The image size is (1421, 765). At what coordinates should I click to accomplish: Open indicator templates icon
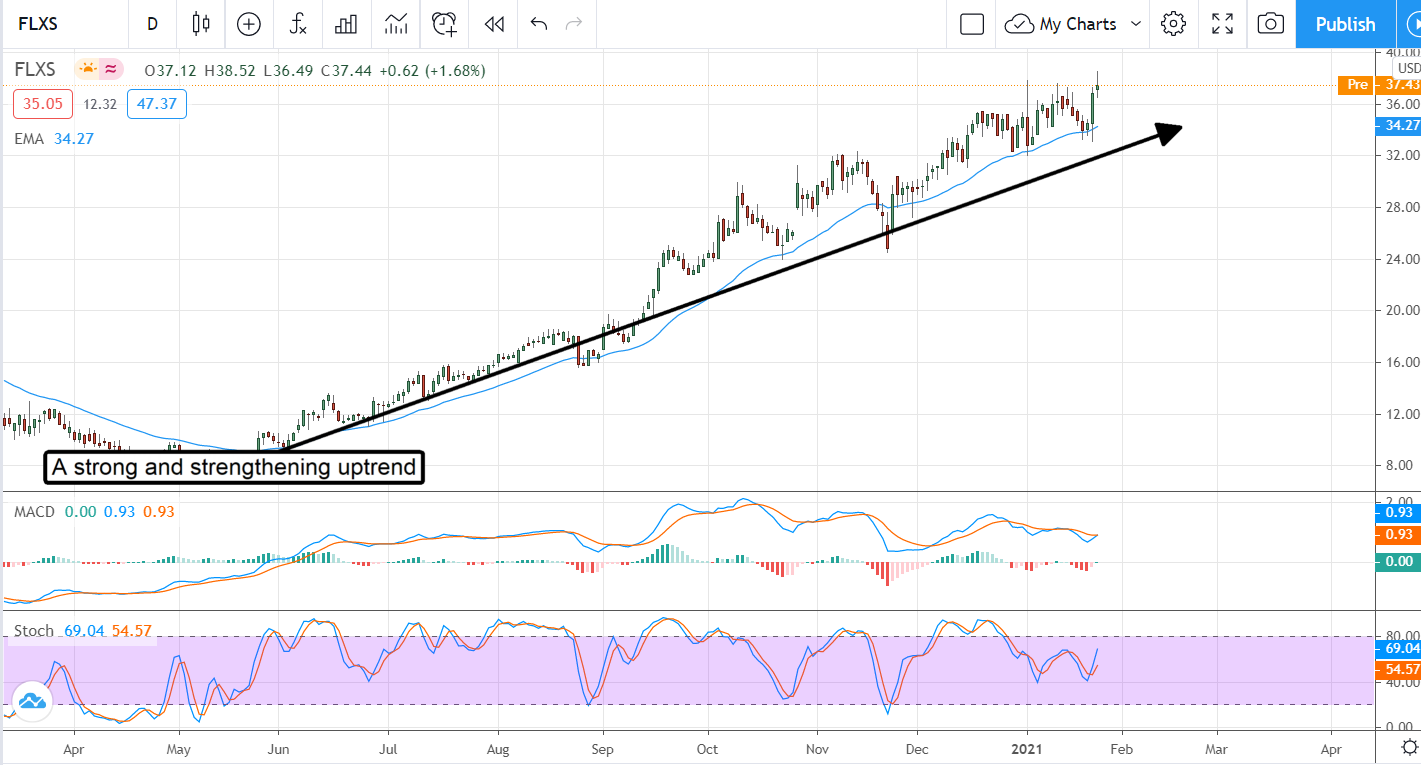(x=396, y=24)
